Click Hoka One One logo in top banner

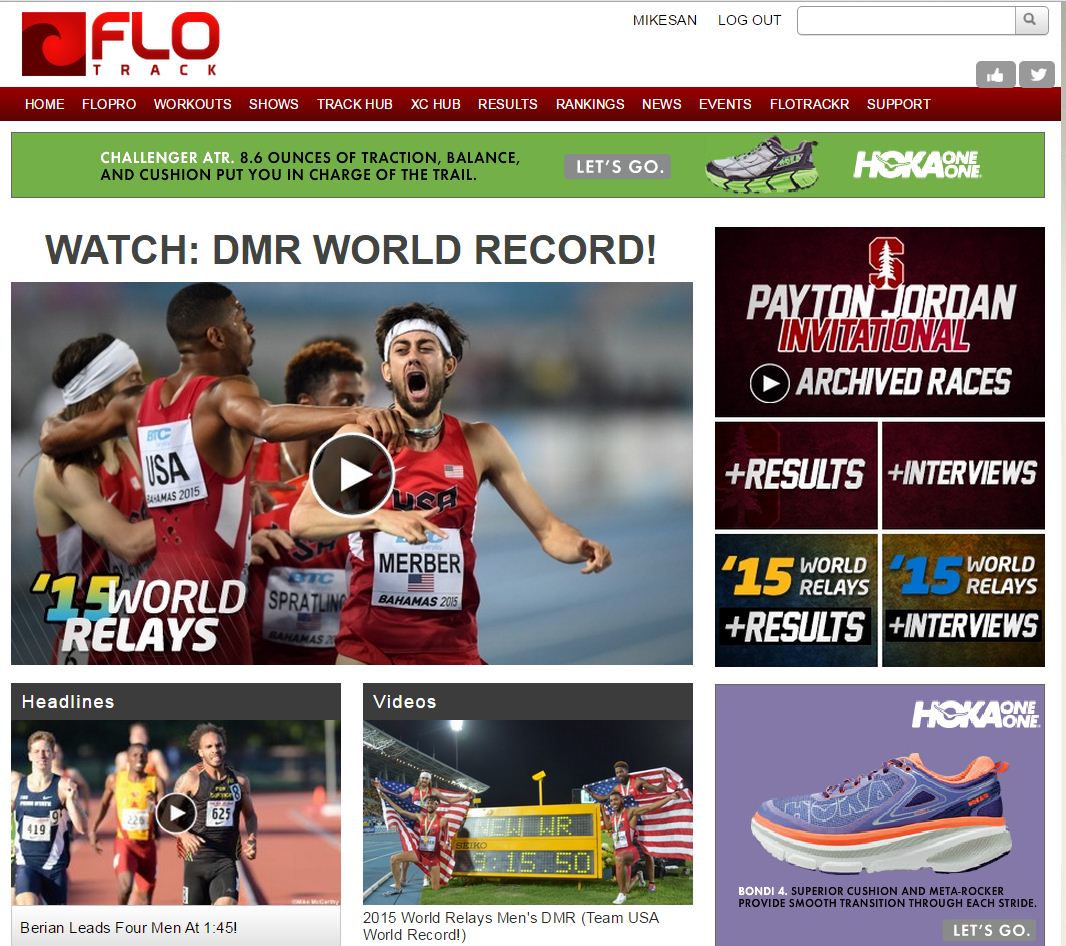[917, 165]
